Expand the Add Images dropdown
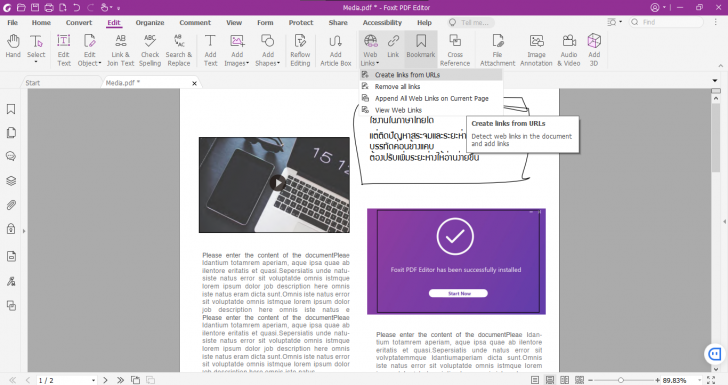The width and height of the screenshot is (728, 385). pos(247,63)
